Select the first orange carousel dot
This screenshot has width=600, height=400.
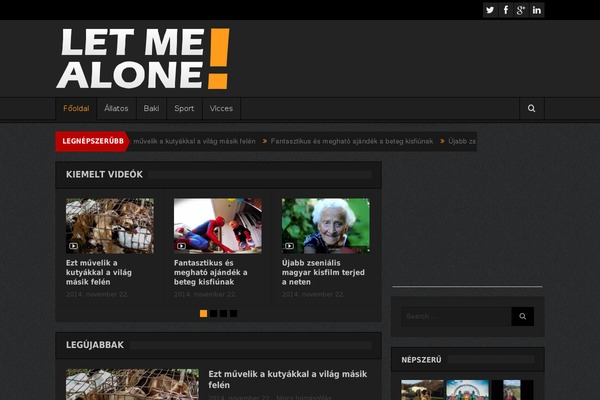click(x=204, y=313)
